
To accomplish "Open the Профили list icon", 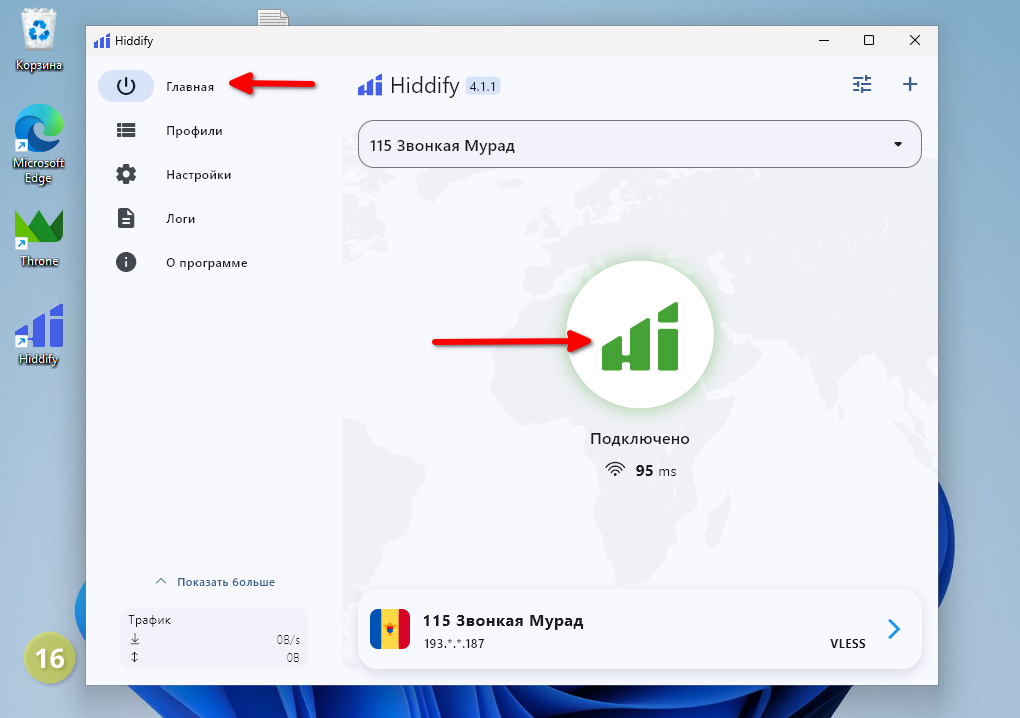I will [x=126, y=130].
